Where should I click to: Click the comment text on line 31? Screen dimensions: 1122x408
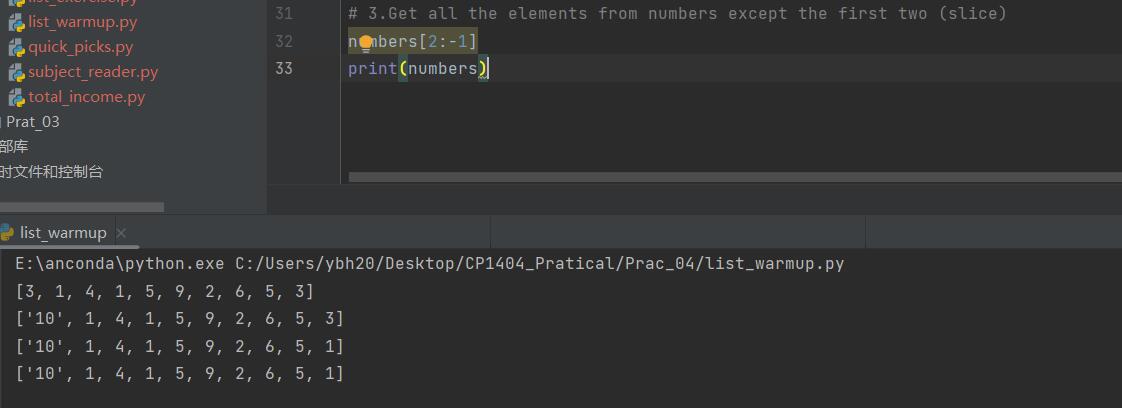point(677,14)
